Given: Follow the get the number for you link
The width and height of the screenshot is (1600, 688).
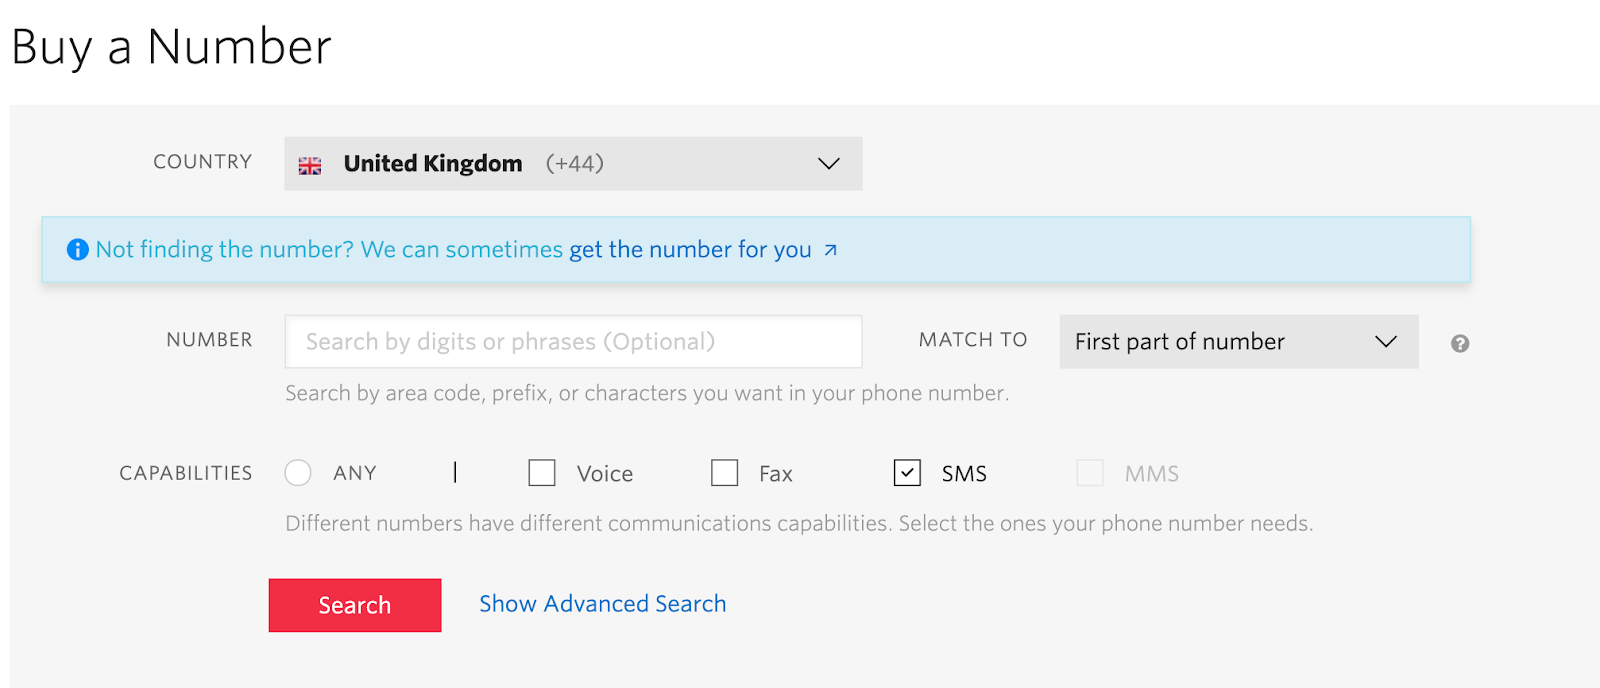Looking at the screenshot, I should (x=690, y=250).
